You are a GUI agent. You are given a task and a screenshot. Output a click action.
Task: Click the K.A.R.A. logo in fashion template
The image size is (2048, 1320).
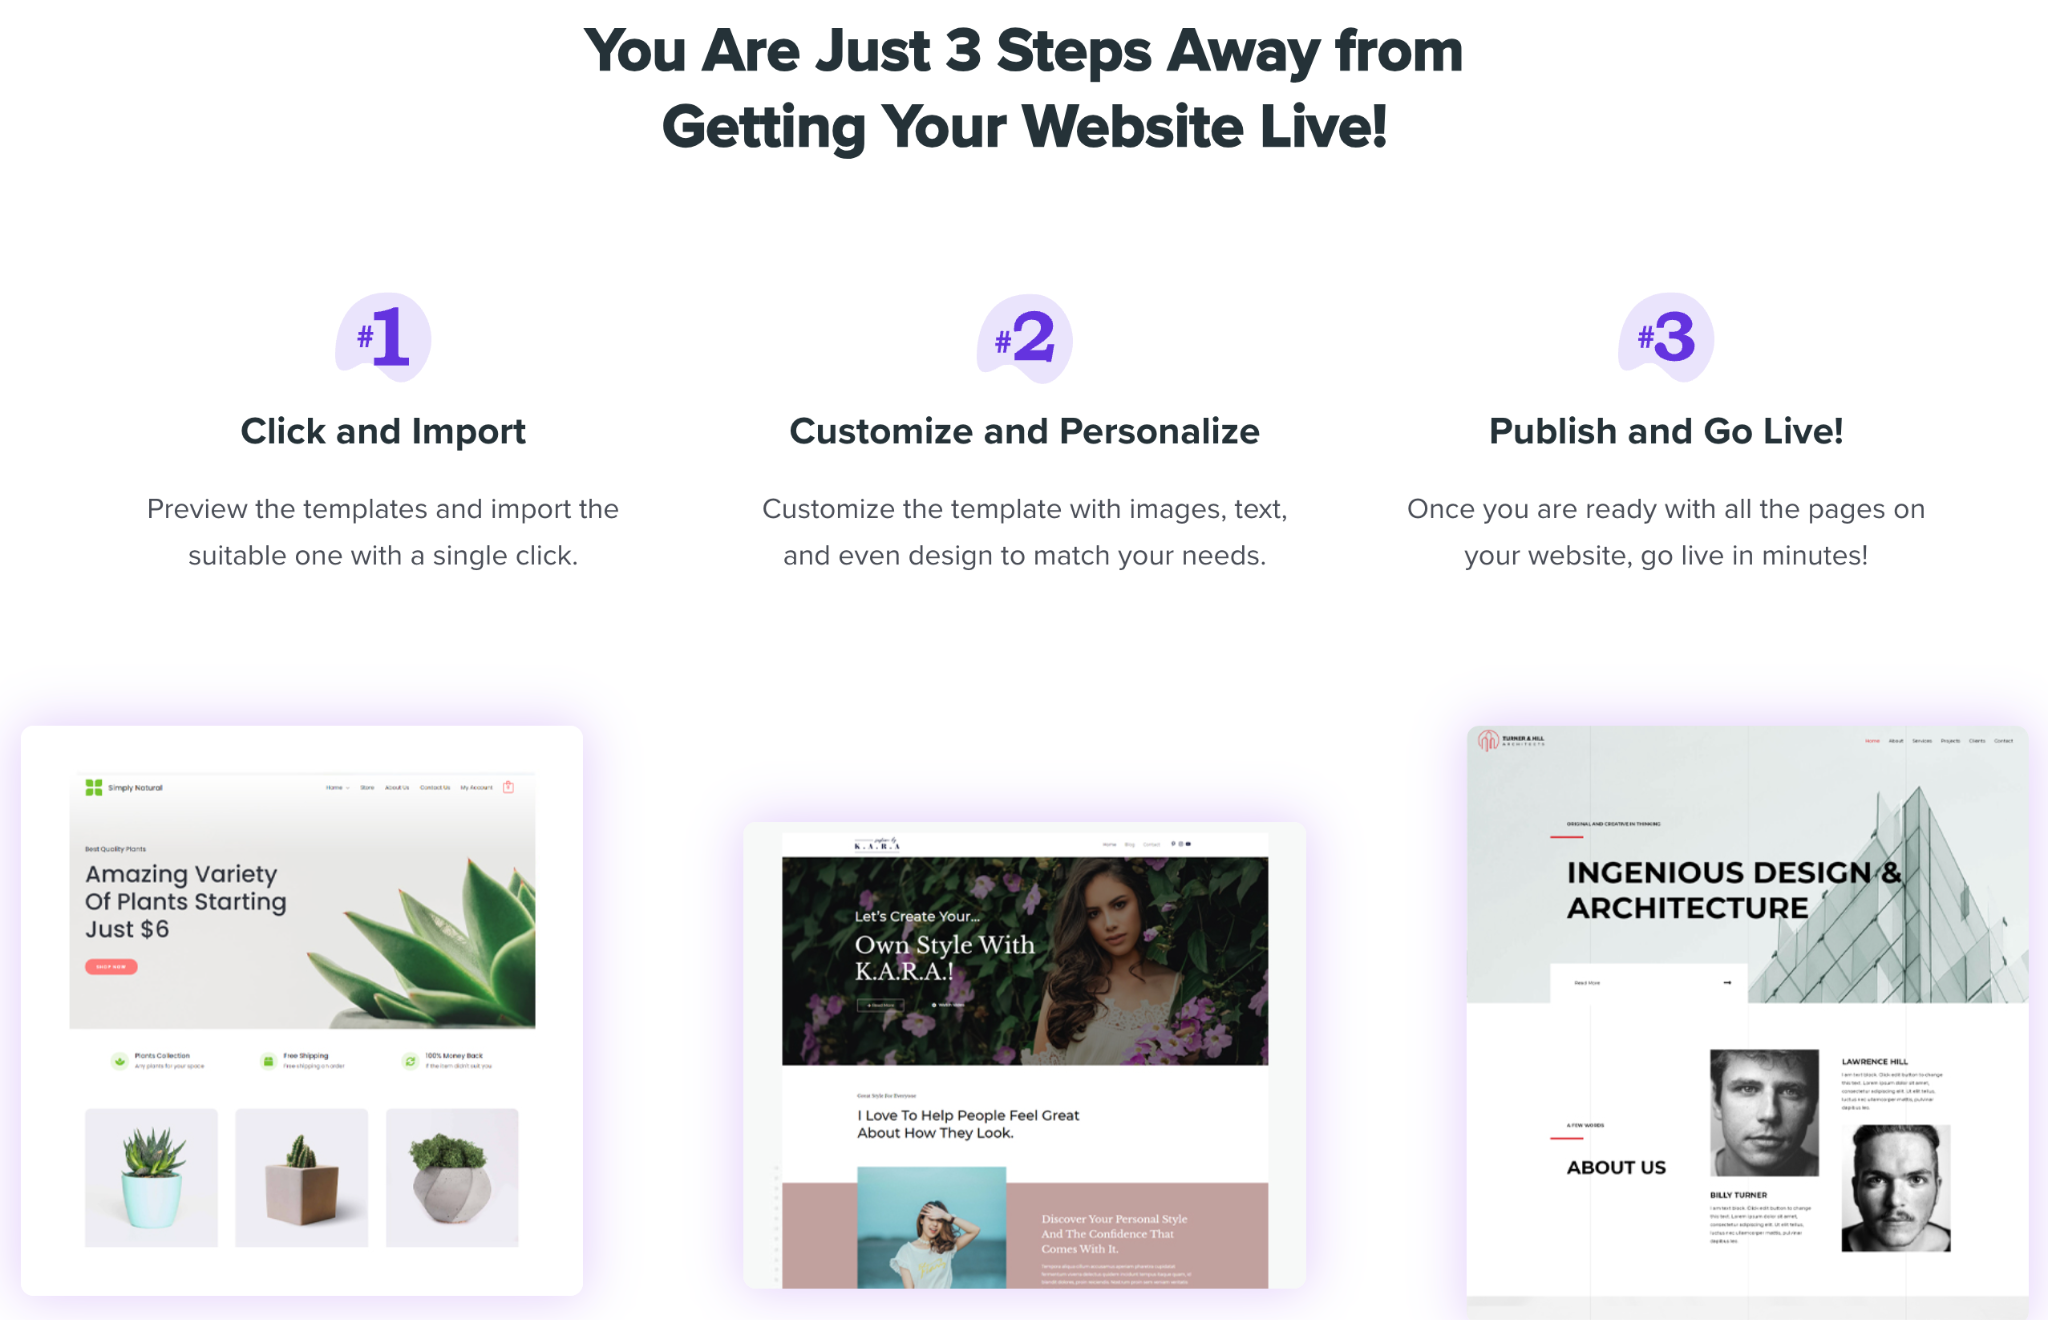877,844
